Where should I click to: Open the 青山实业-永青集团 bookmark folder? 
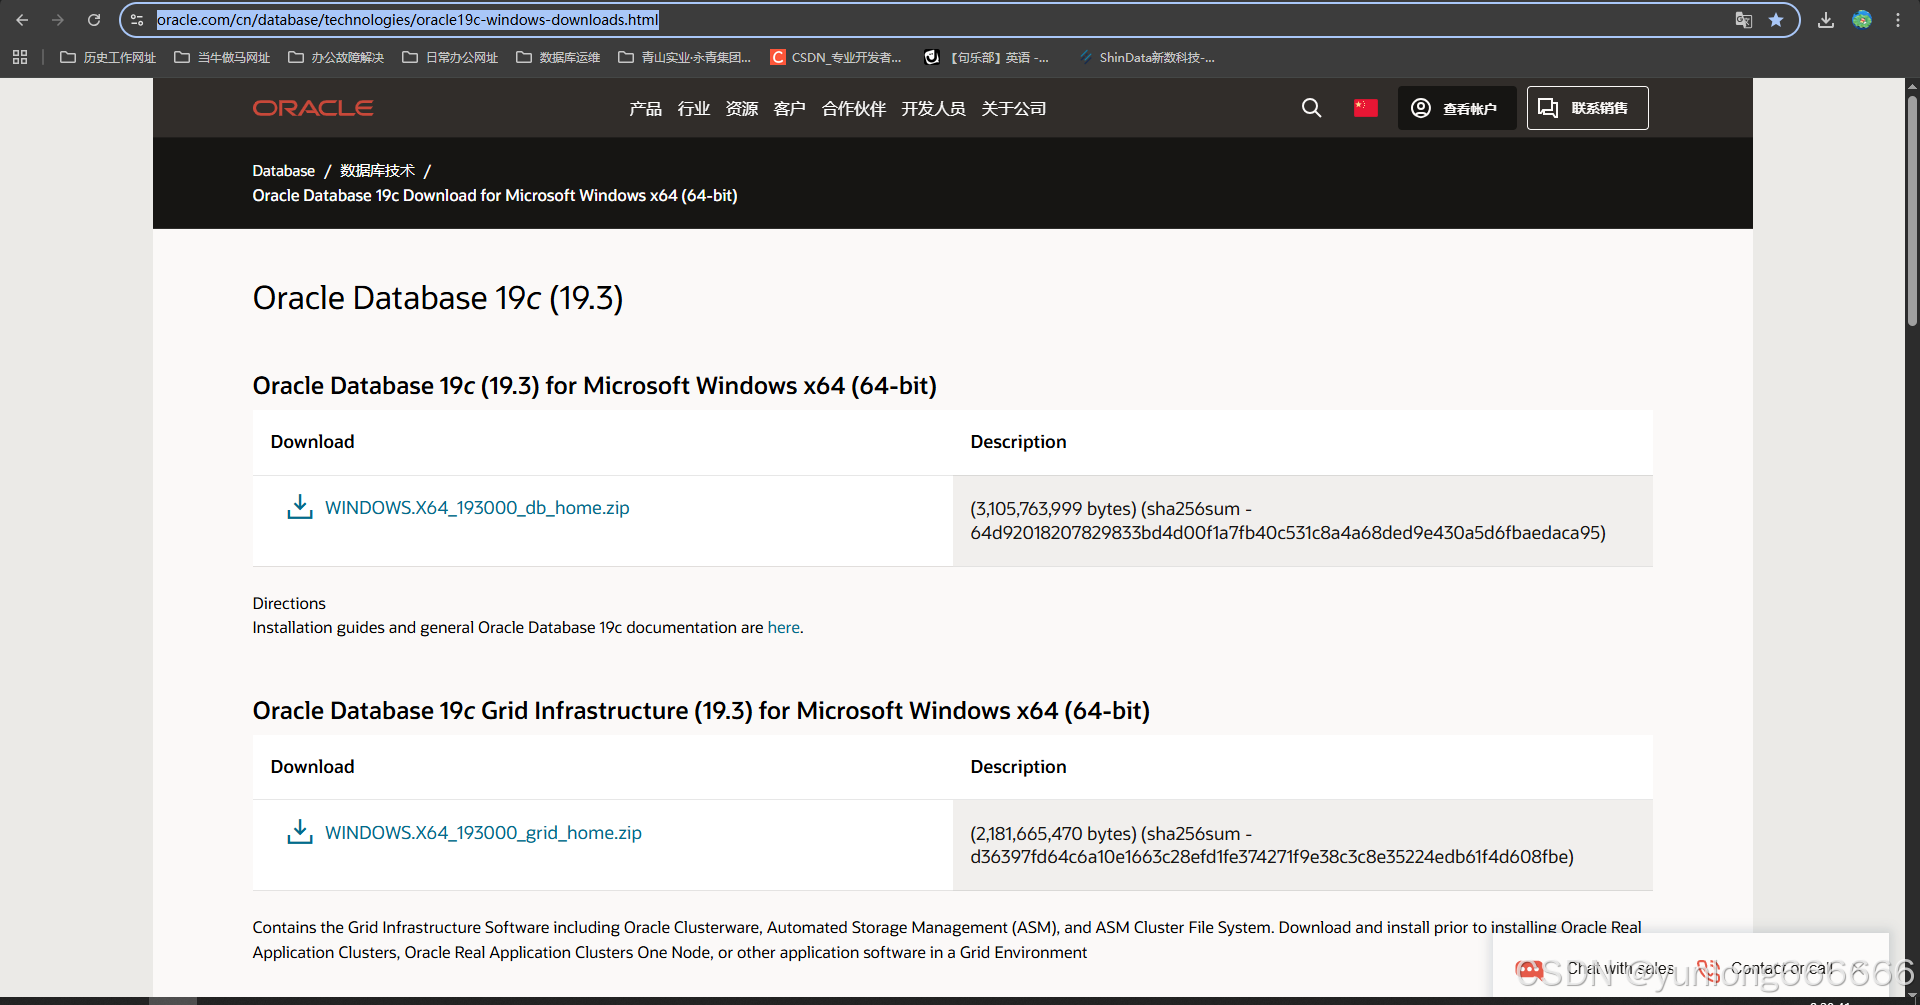[x=684, y=57]
